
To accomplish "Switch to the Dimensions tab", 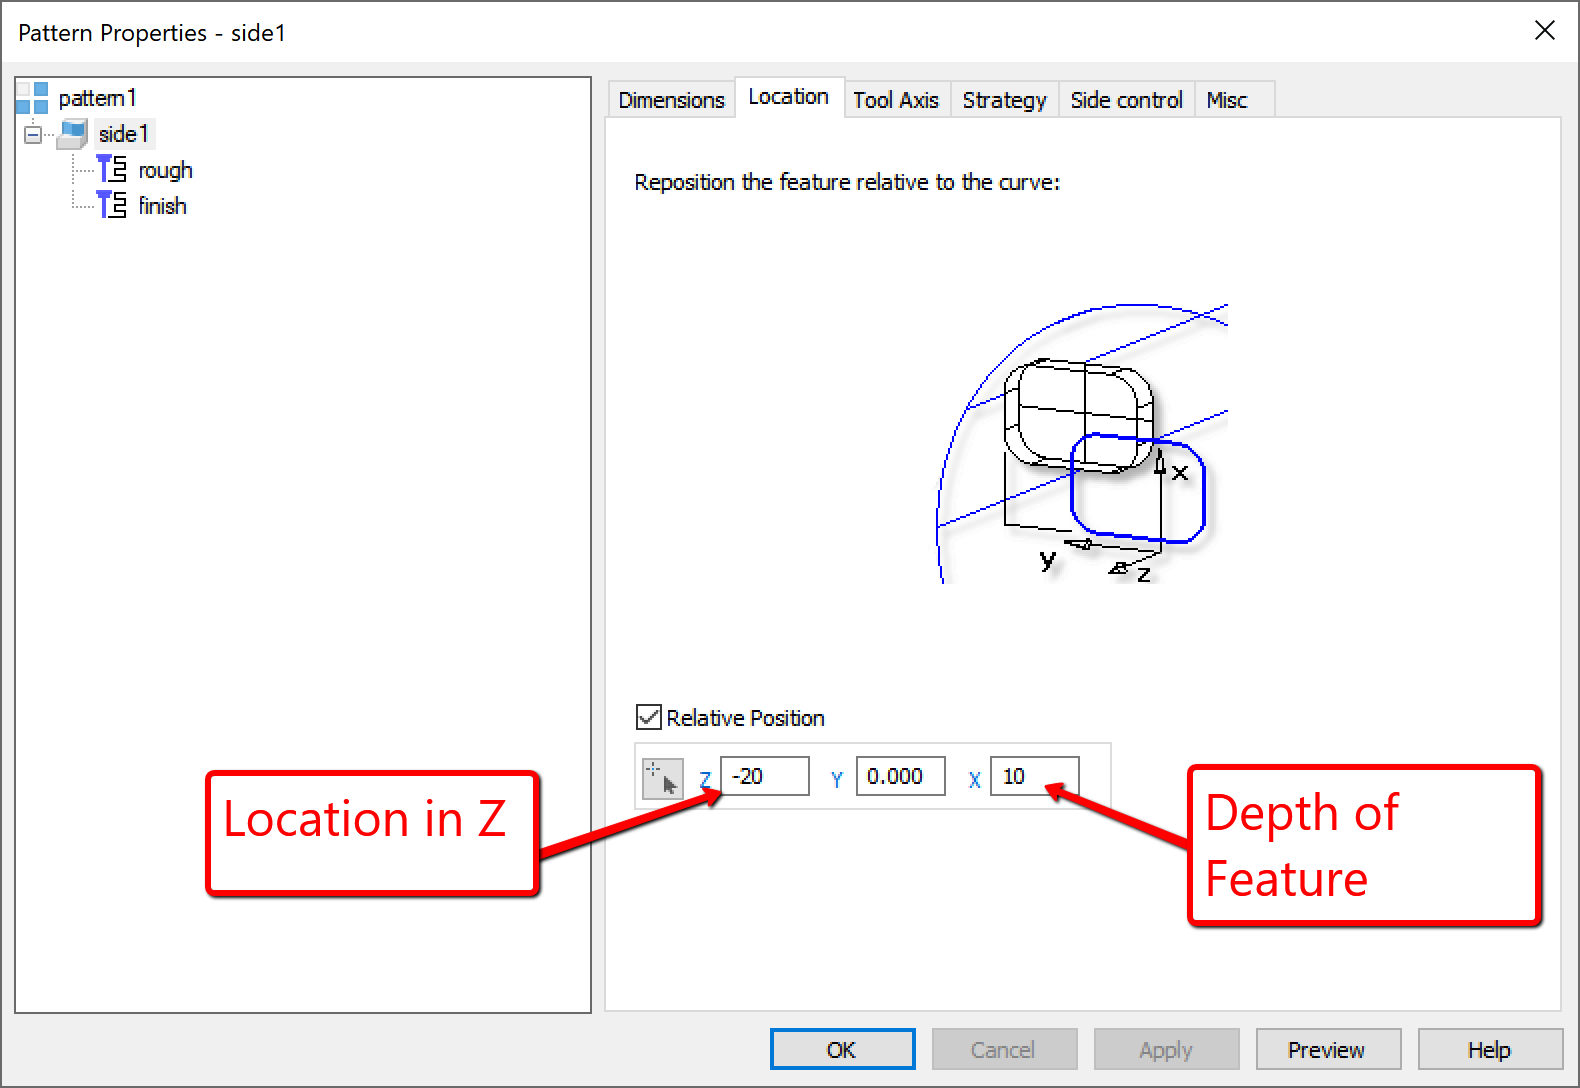I will coord(671,100).
